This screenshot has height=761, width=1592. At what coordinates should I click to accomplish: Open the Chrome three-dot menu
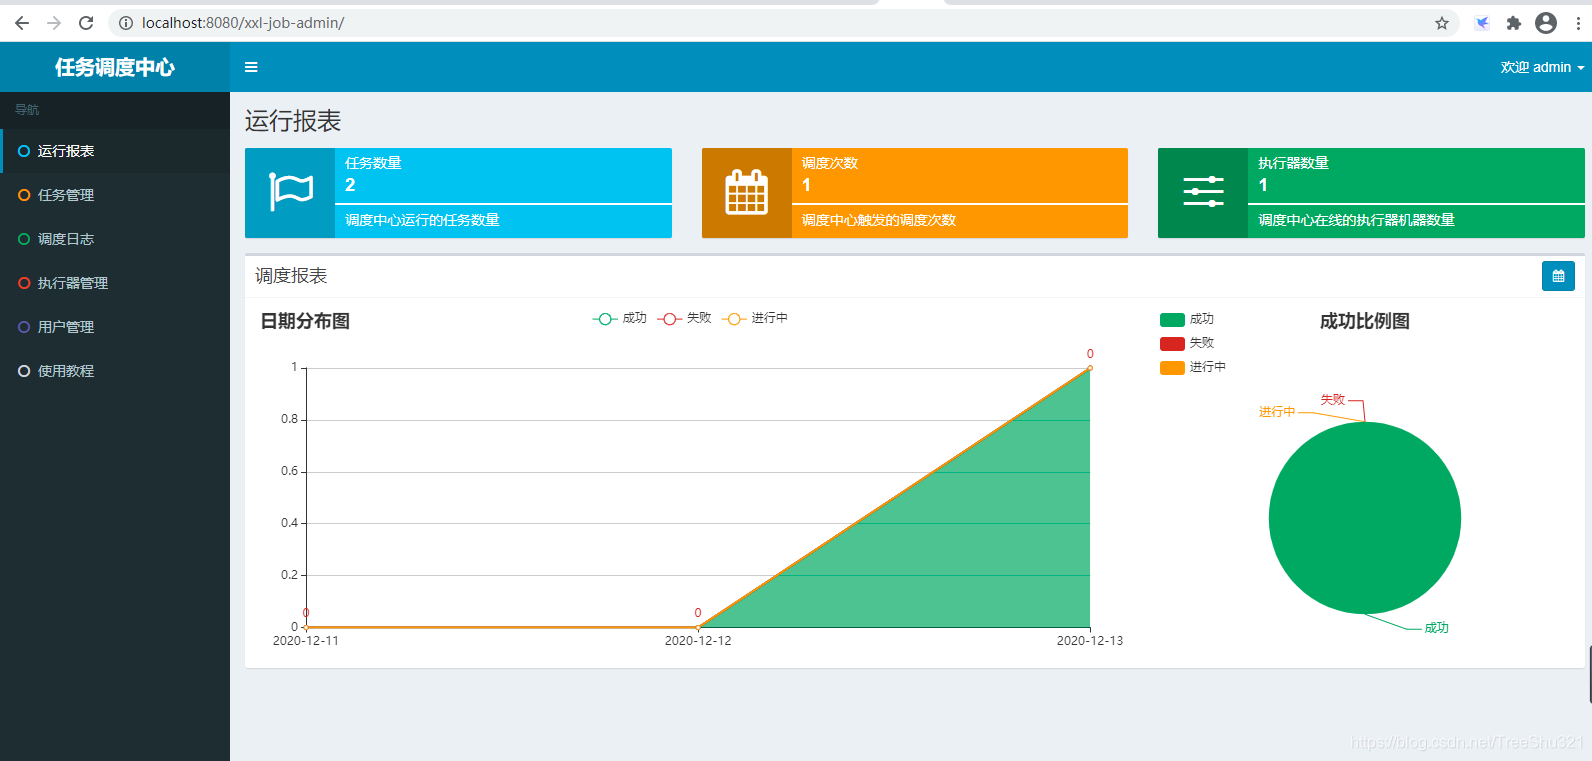click(1578, 23)
